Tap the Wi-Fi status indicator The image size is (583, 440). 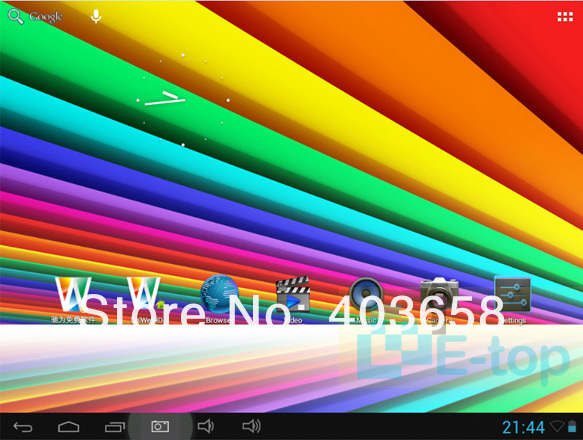tap(557, 426)
